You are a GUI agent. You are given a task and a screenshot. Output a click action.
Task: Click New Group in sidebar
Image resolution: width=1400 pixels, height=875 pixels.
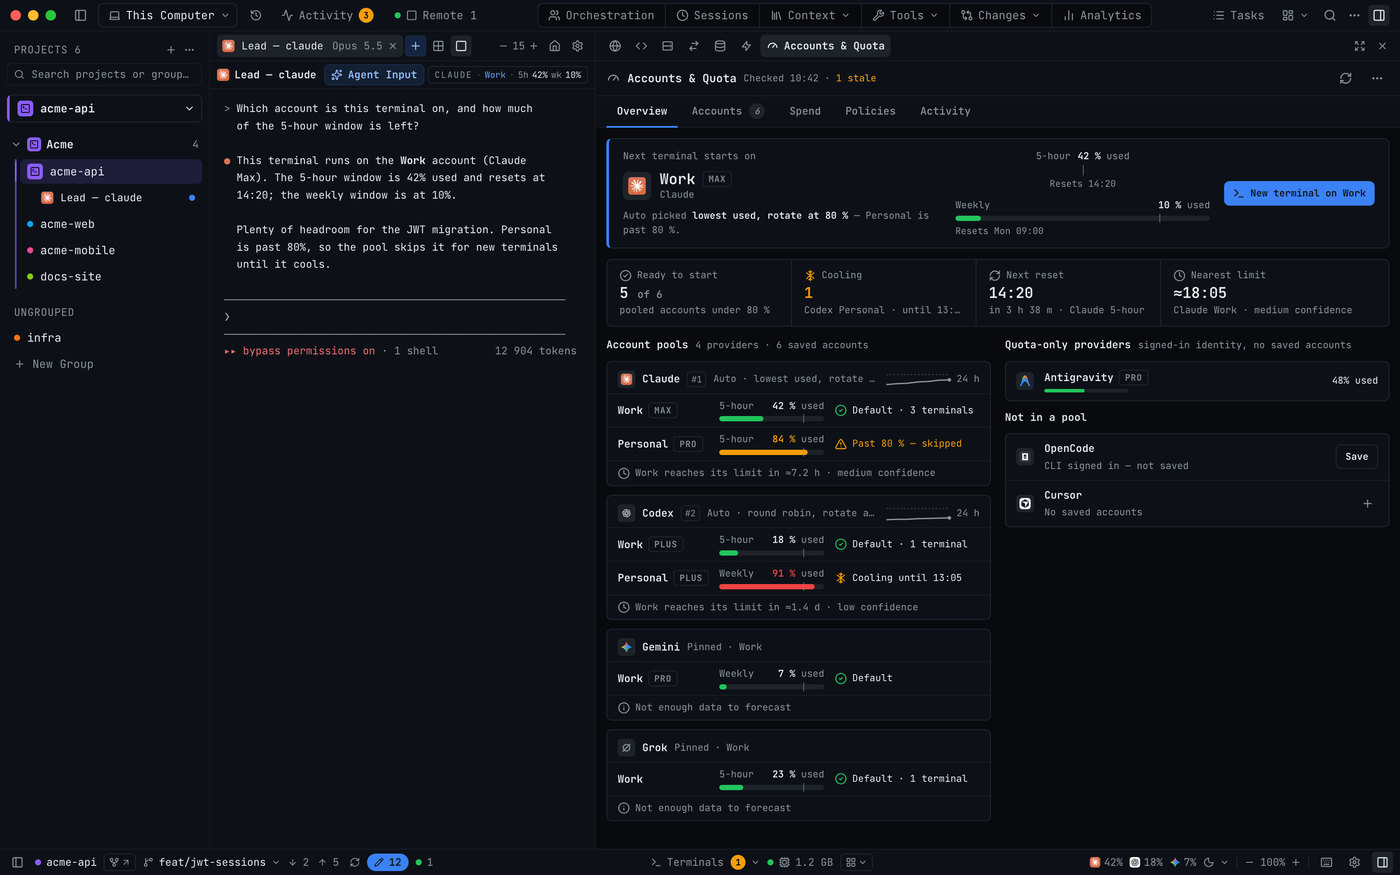(x=54, y=364)
